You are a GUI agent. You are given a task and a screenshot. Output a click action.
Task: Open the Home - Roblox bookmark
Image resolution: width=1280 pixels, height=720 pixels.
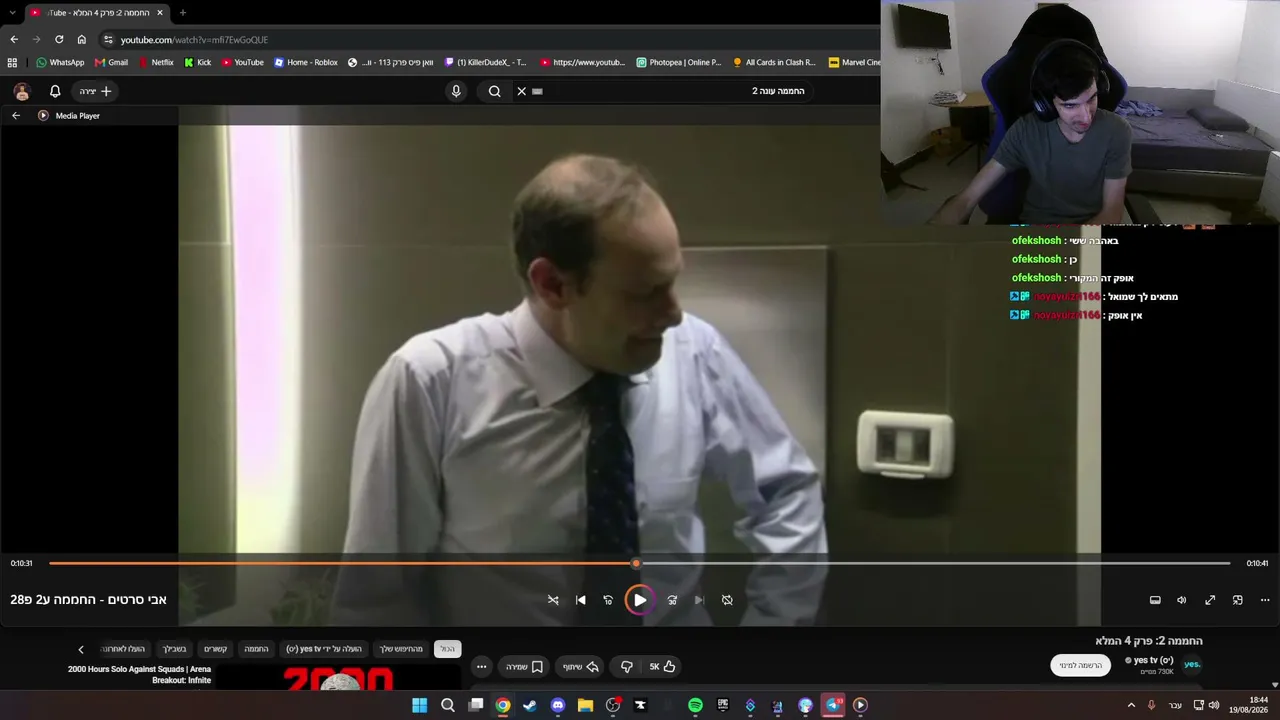point(306,62)
